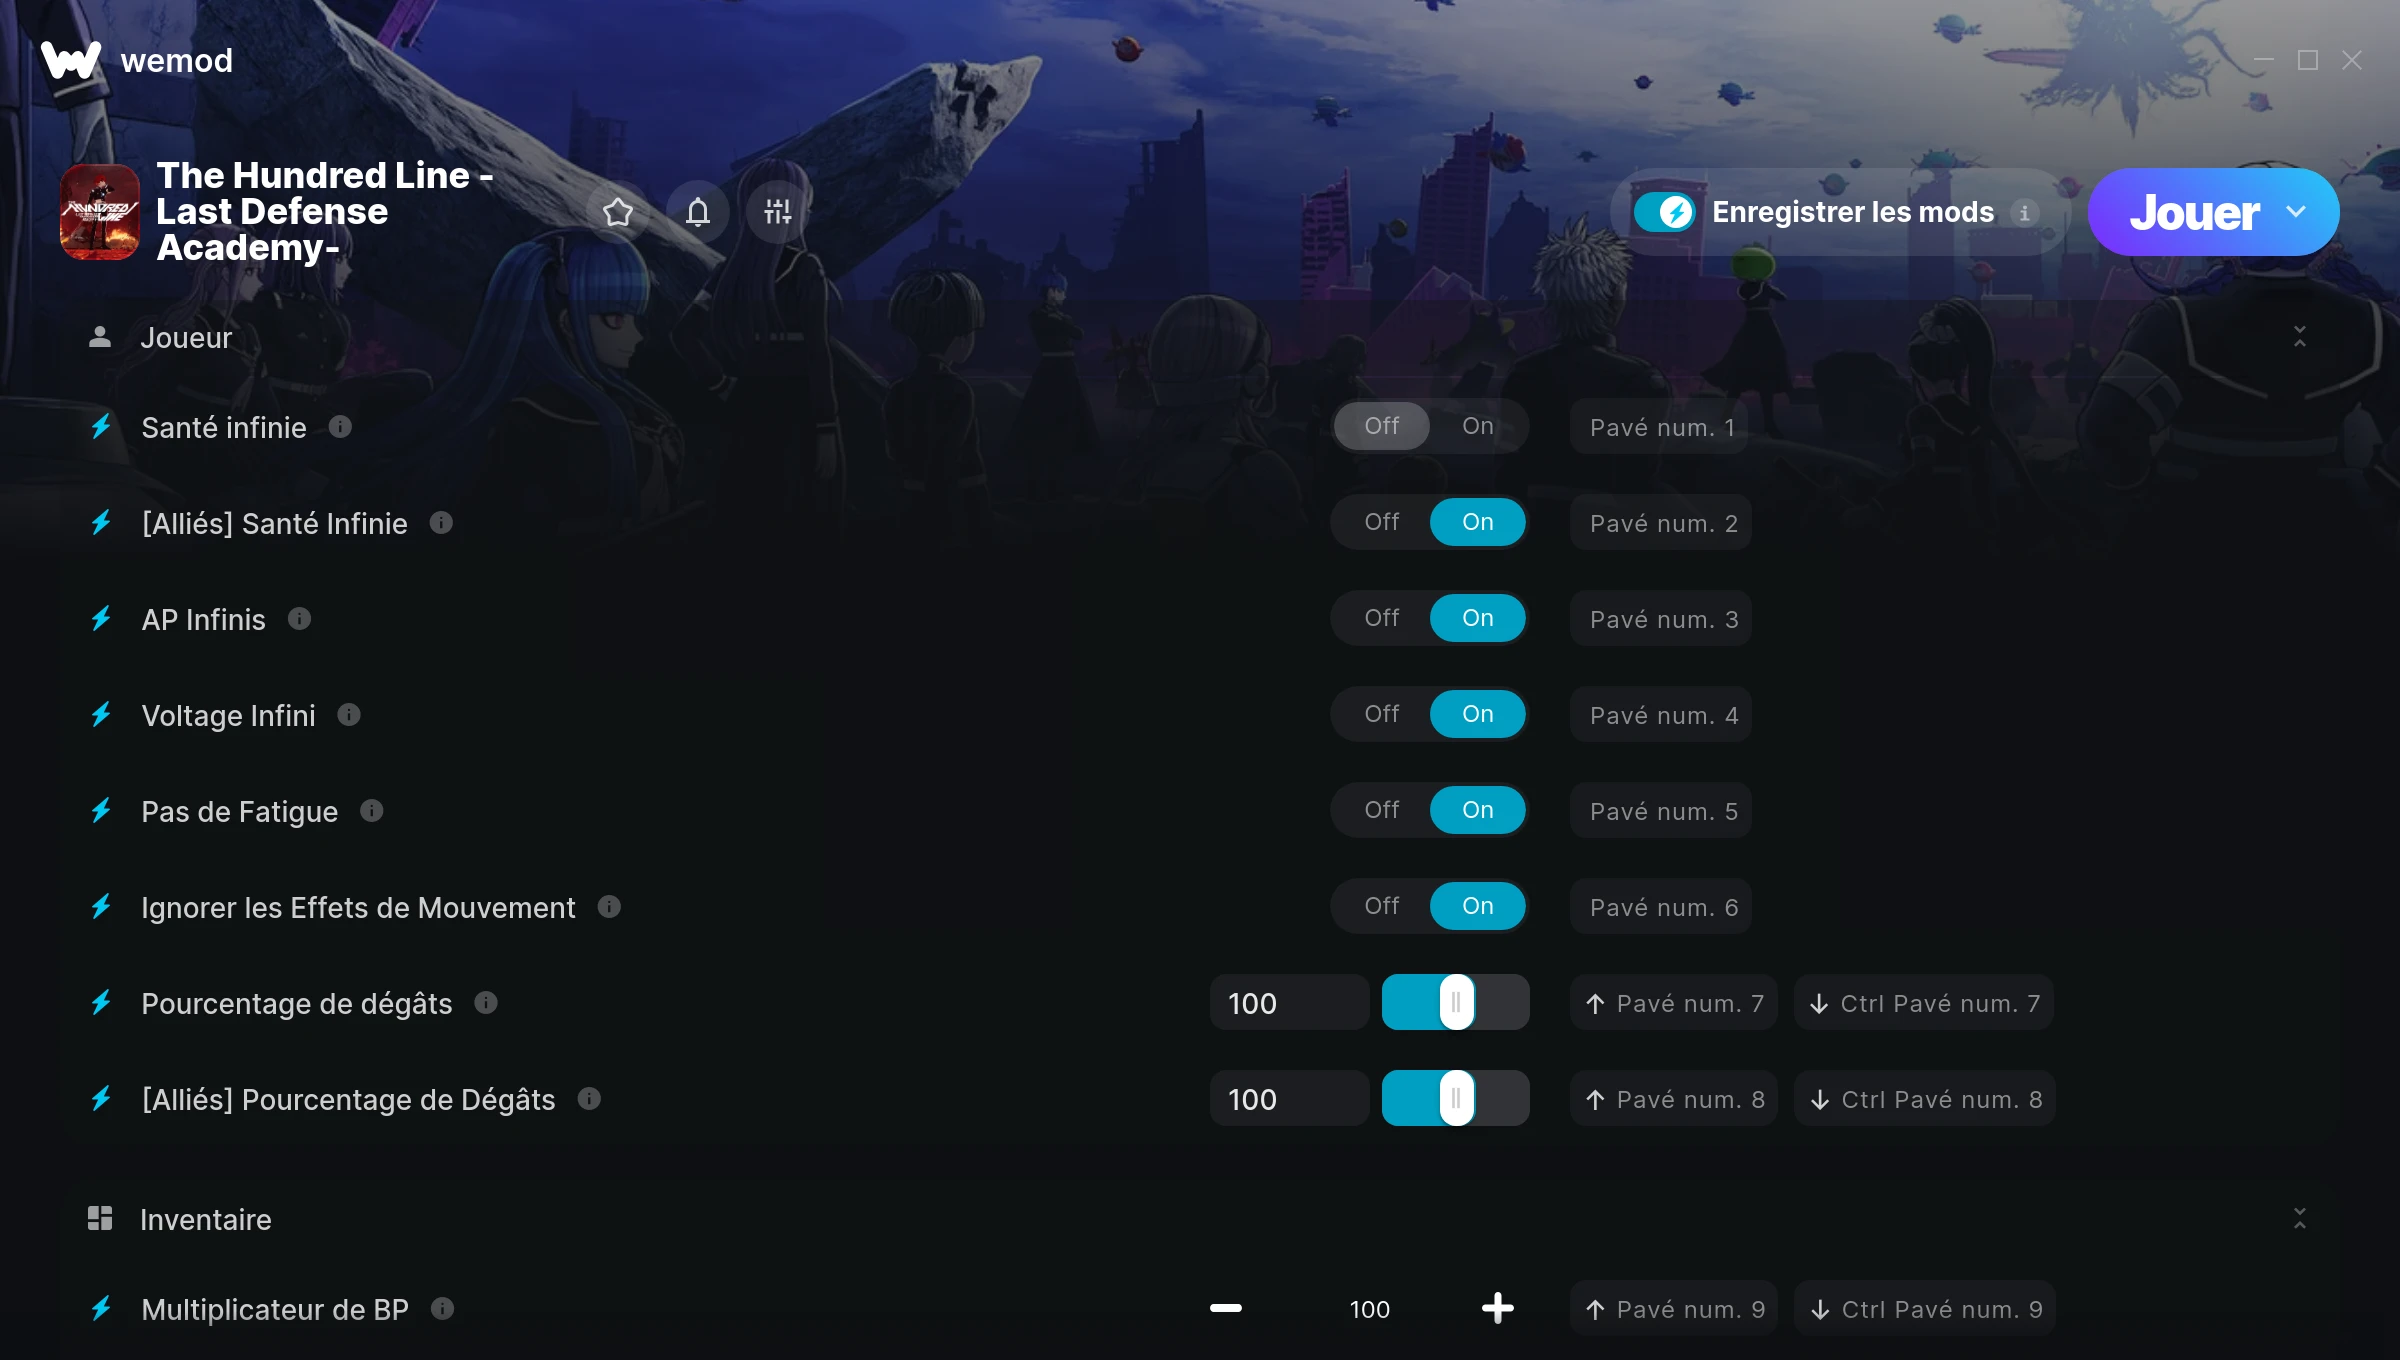This screenshot has height=1360, width=2400.
Task: Click the plus icon for Multiplicateur de BP
Action: 1497,1308
